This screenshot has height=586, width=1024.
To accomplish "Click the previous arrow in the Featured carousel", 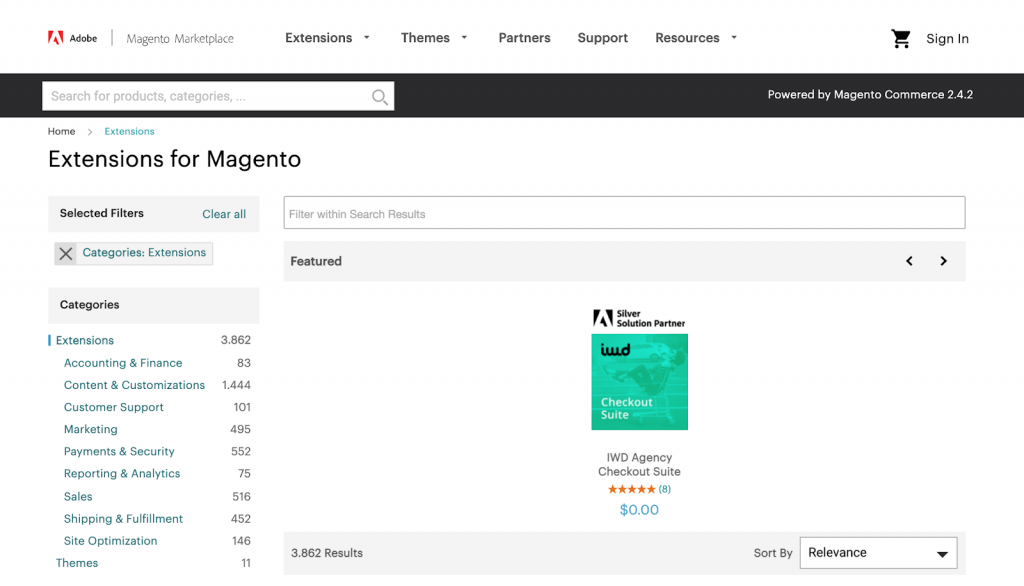I will pos(909,260).
